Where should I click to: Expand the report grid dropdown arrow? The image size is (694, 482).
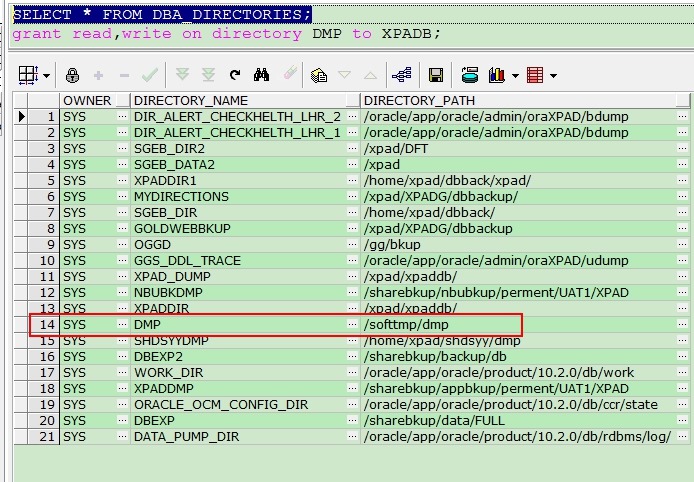click(553, 76)
